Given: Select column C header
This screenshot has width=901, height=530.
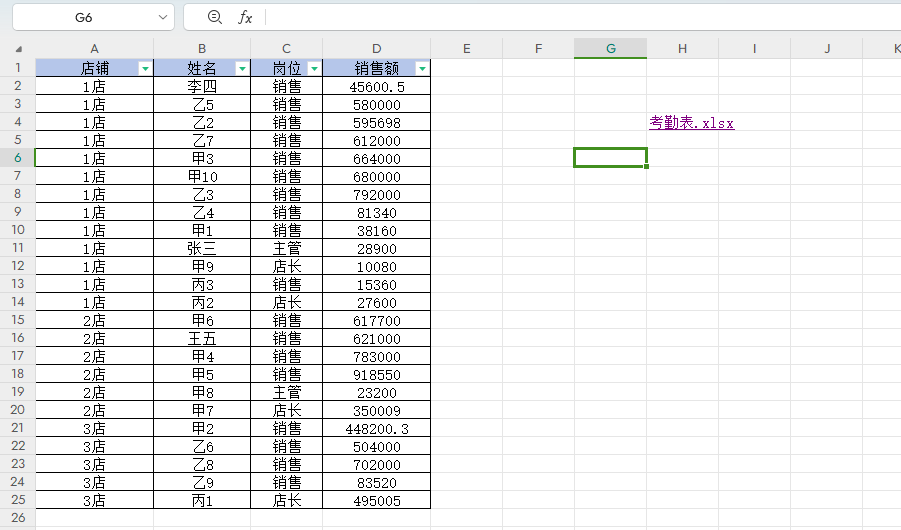Looking at the screenshot, I should click(x=286, y=49).
